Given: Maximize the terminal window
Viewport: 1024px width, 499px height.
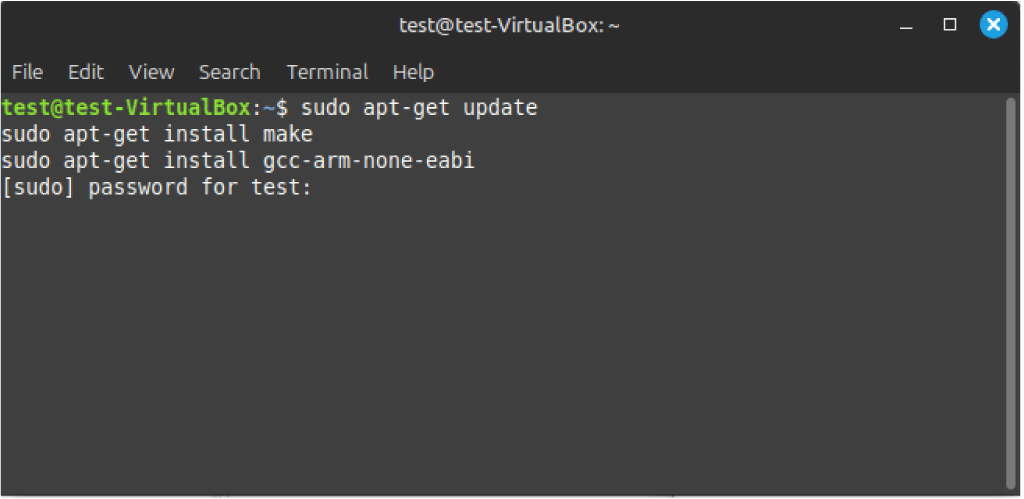Looking at the screenshot, I should (950, 25).
